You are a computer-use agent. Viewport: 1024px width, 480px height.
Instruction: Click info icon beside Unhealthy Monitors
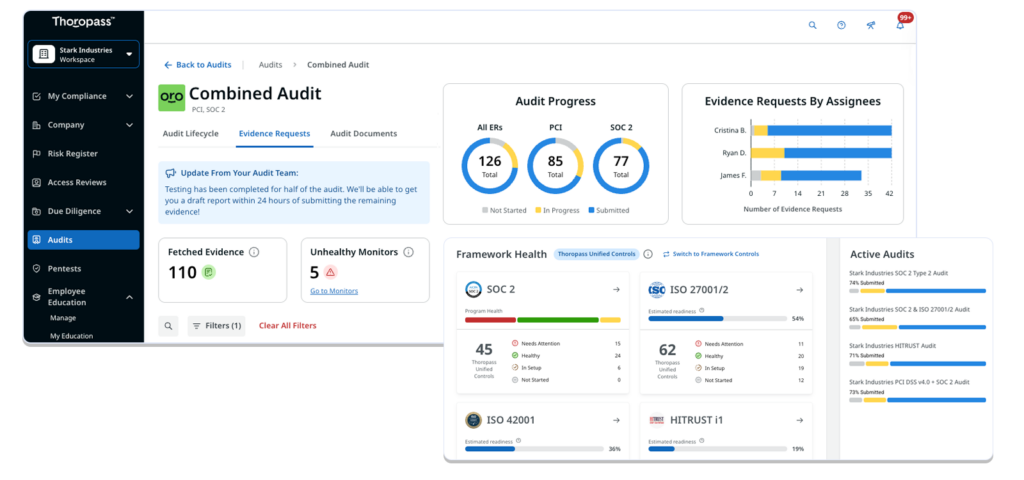[x=408, y=252]
